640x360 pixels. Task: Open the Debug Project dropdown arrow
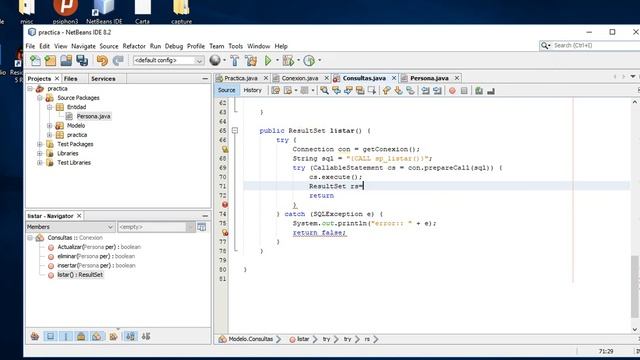(298, 60)
